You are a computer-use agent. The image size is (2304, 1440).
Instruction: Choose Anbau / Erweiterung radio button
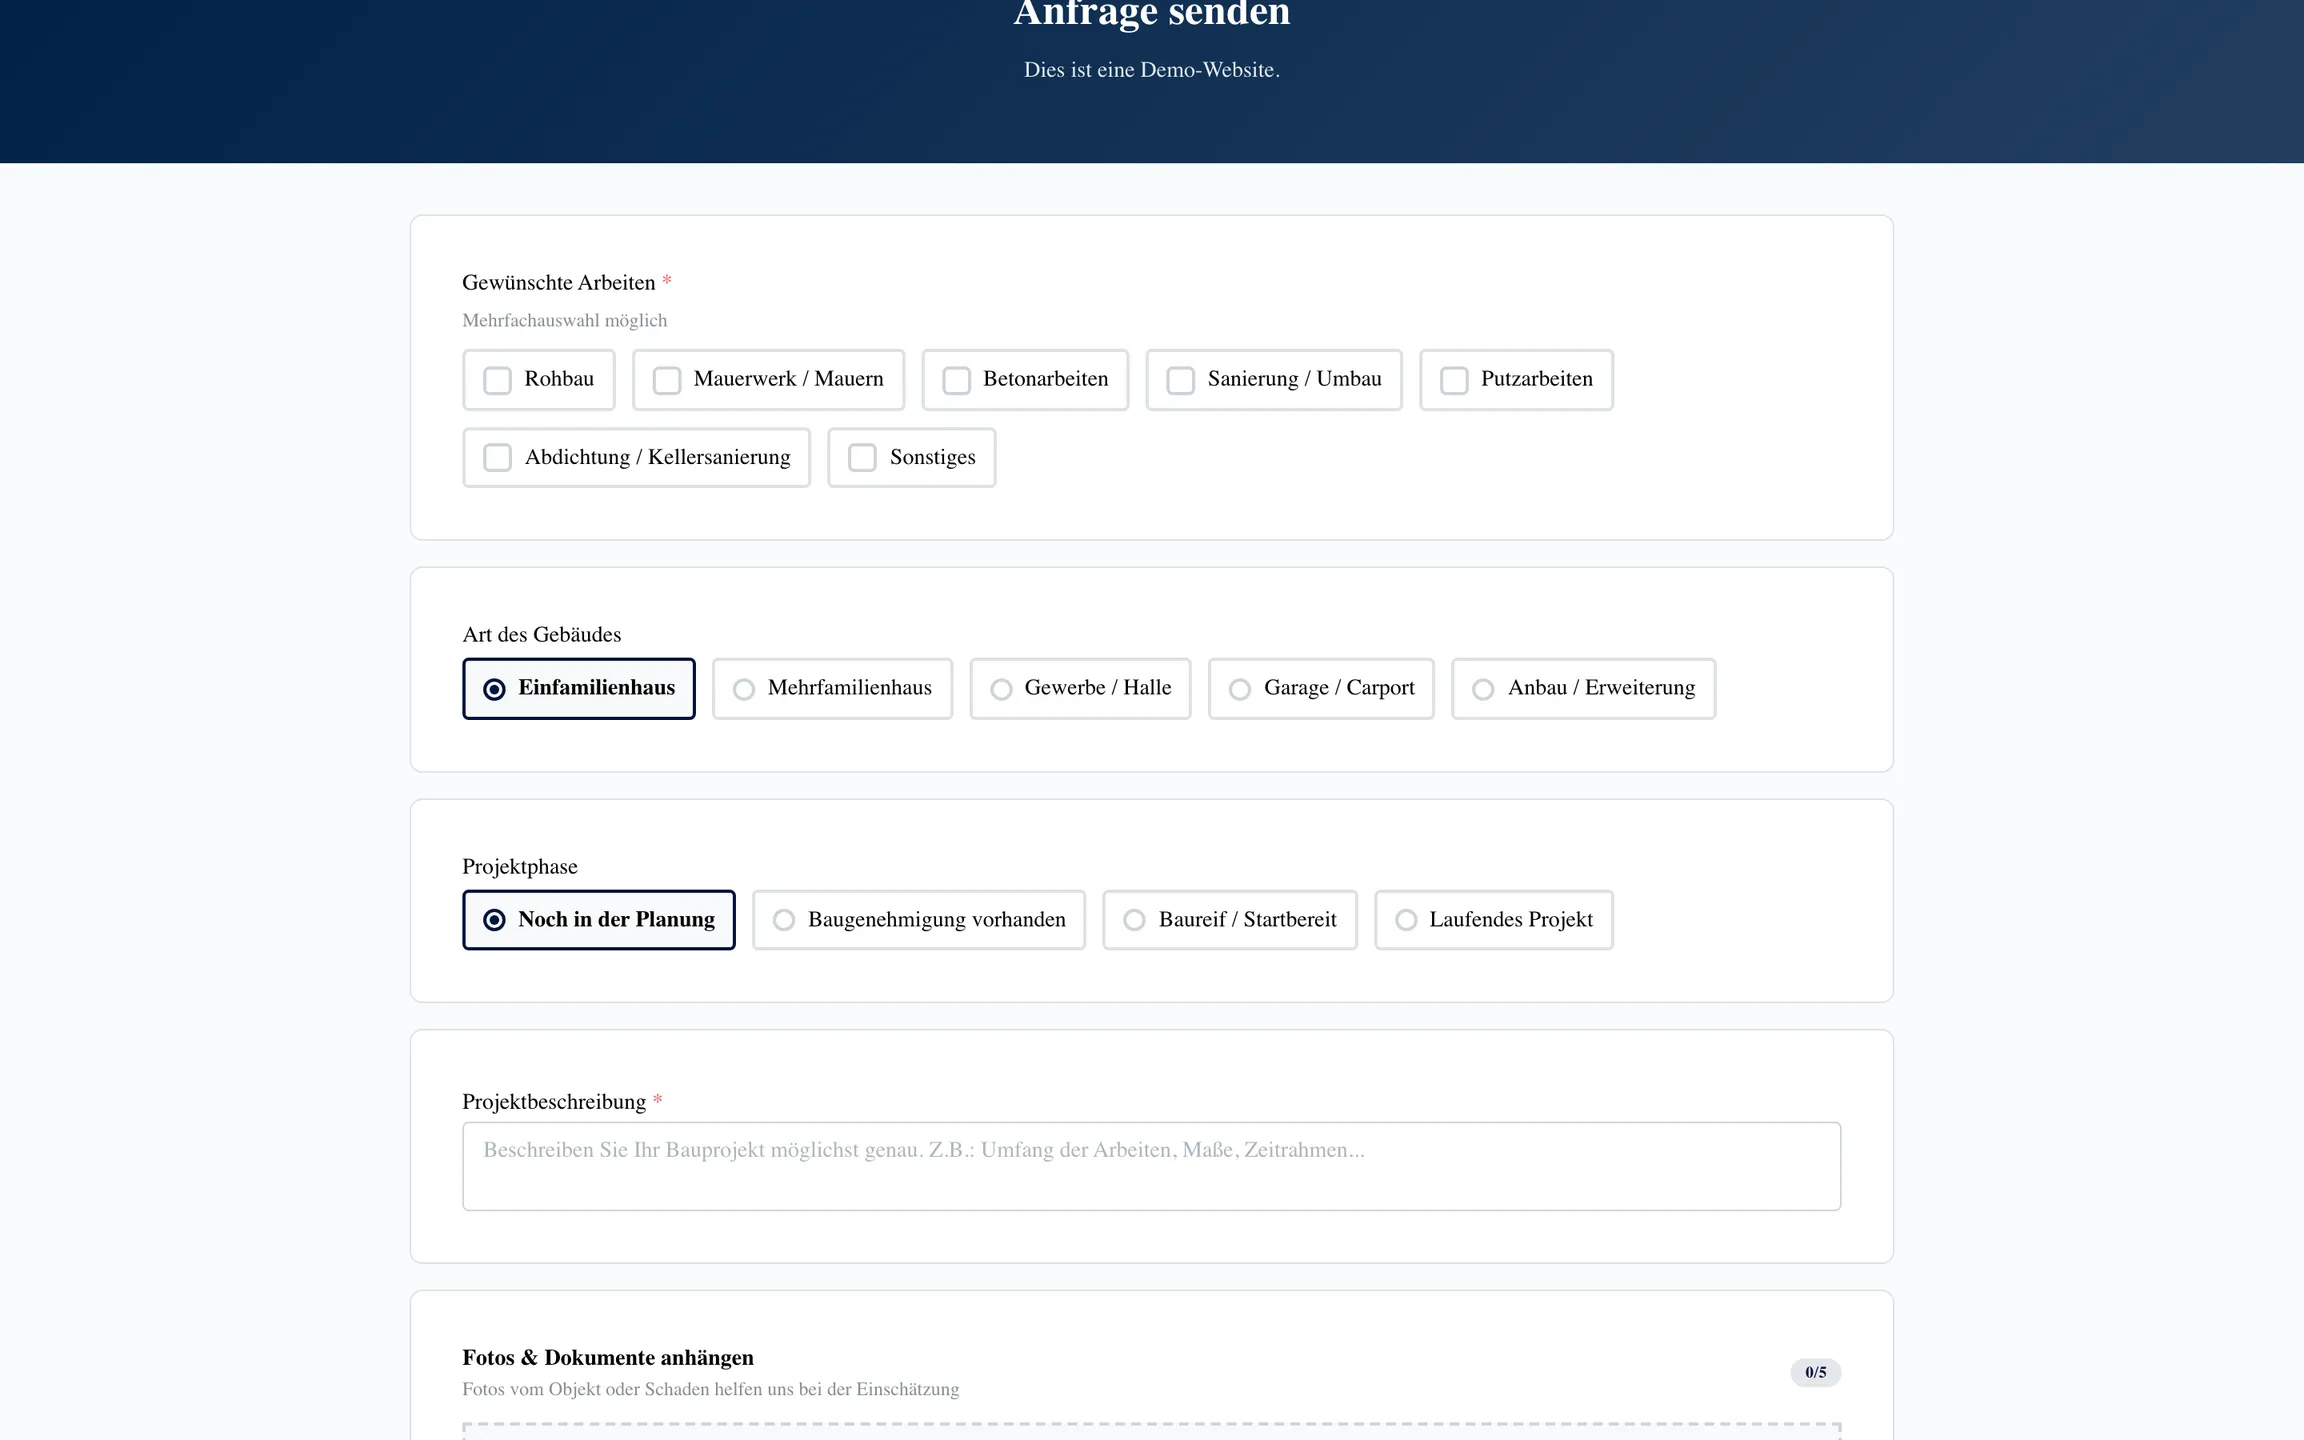click(1483, 689)
